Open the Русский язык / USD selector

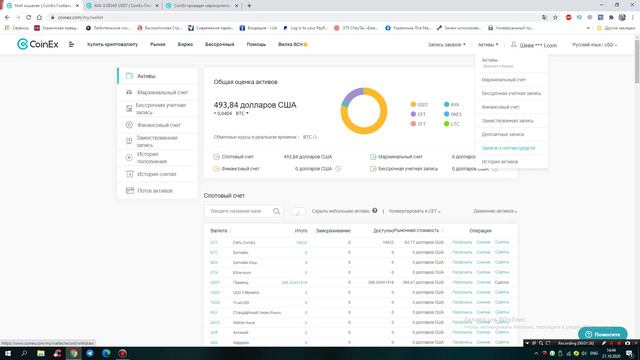[x=594, y=44]
